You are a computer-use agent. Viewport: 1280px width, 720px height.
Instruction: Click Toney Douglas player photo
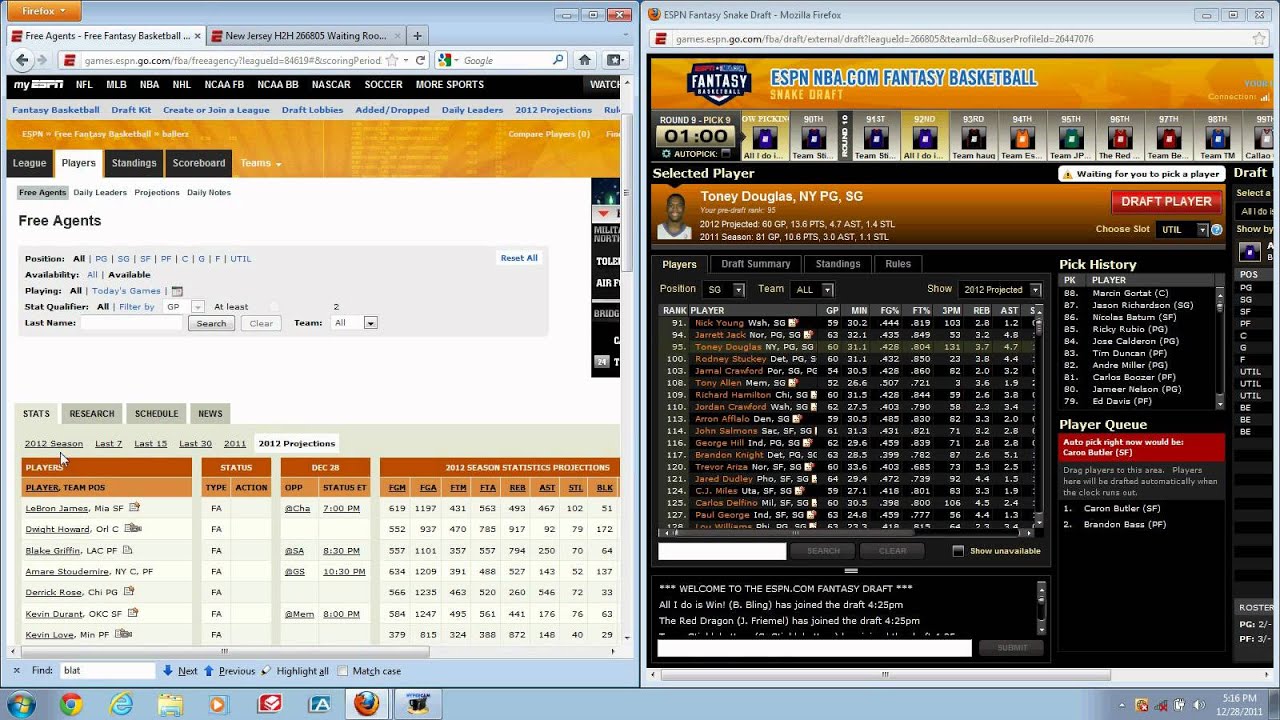674,216
